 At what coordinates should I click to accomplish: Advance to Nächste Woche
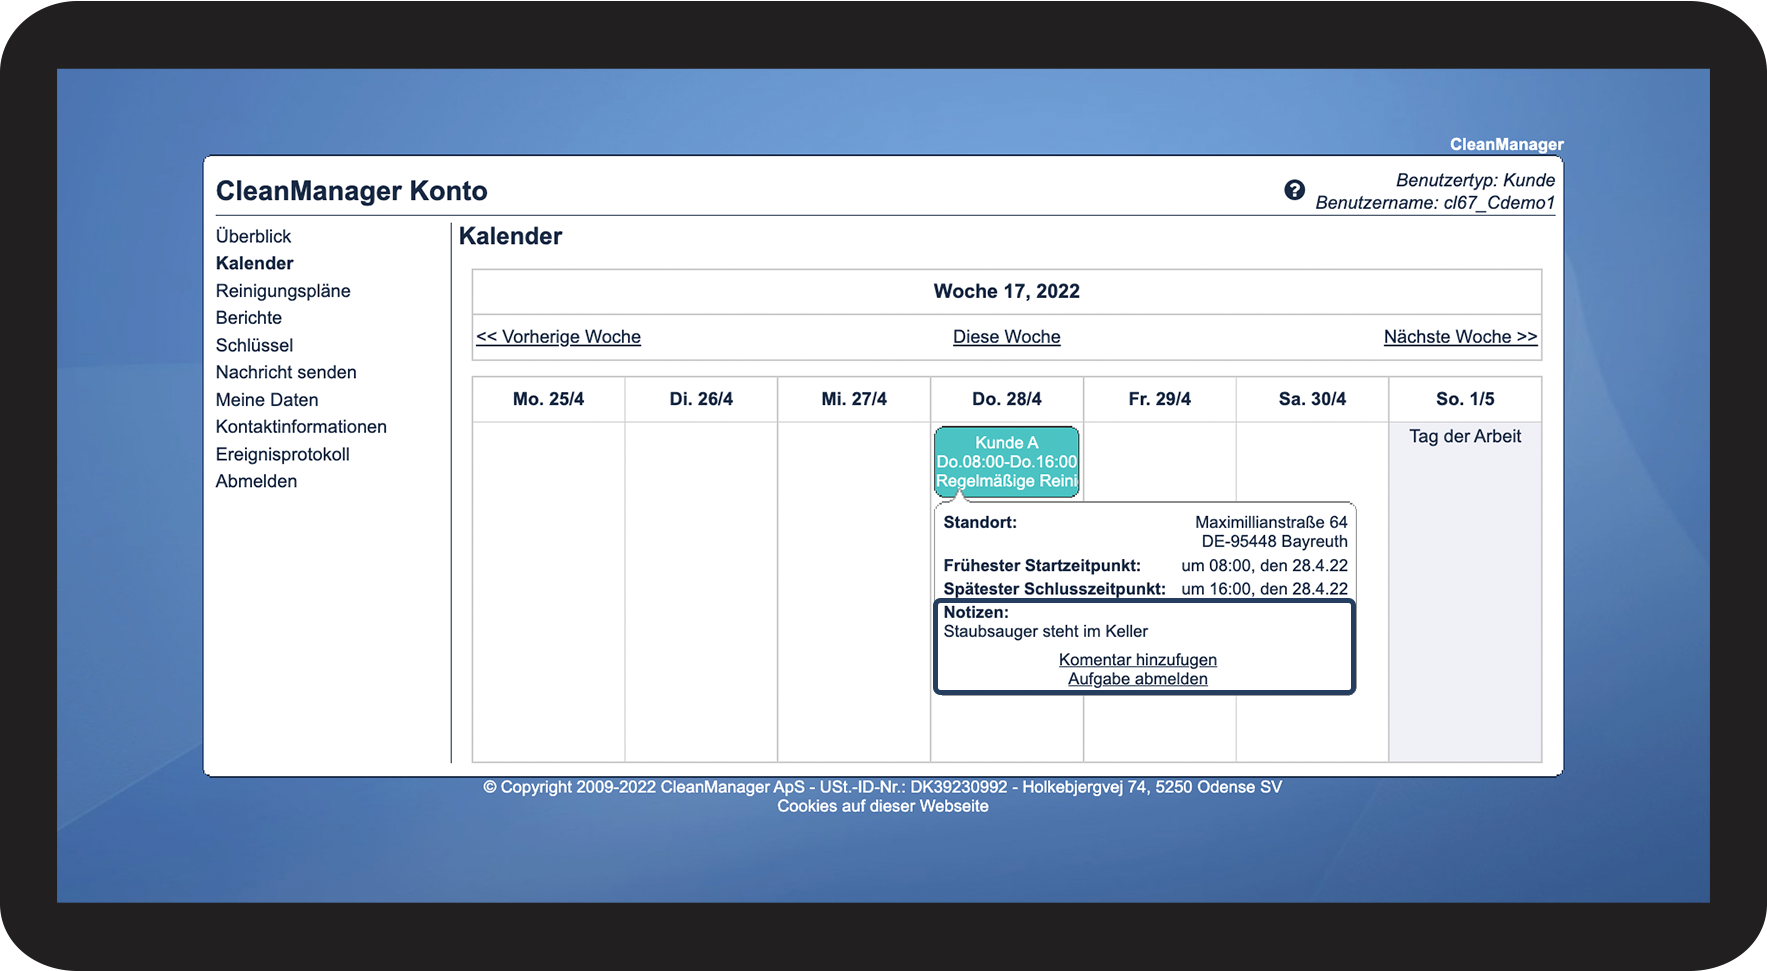(1460, 337)
